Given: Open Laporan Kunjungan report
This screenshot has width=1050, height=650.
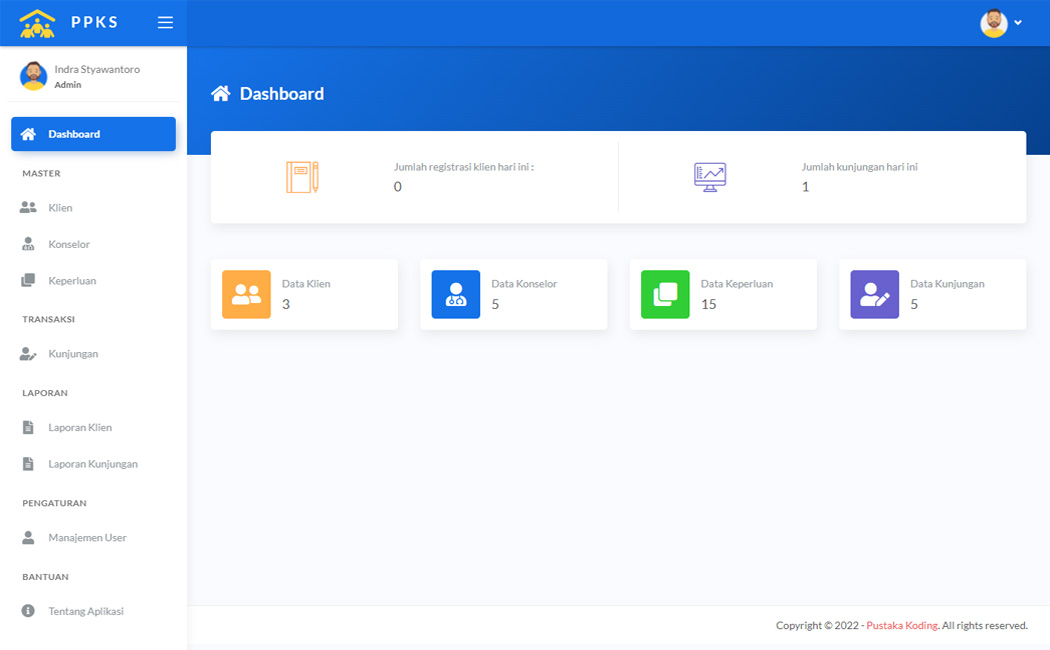Looking at the screenshot, I should (x=92, y=464).
